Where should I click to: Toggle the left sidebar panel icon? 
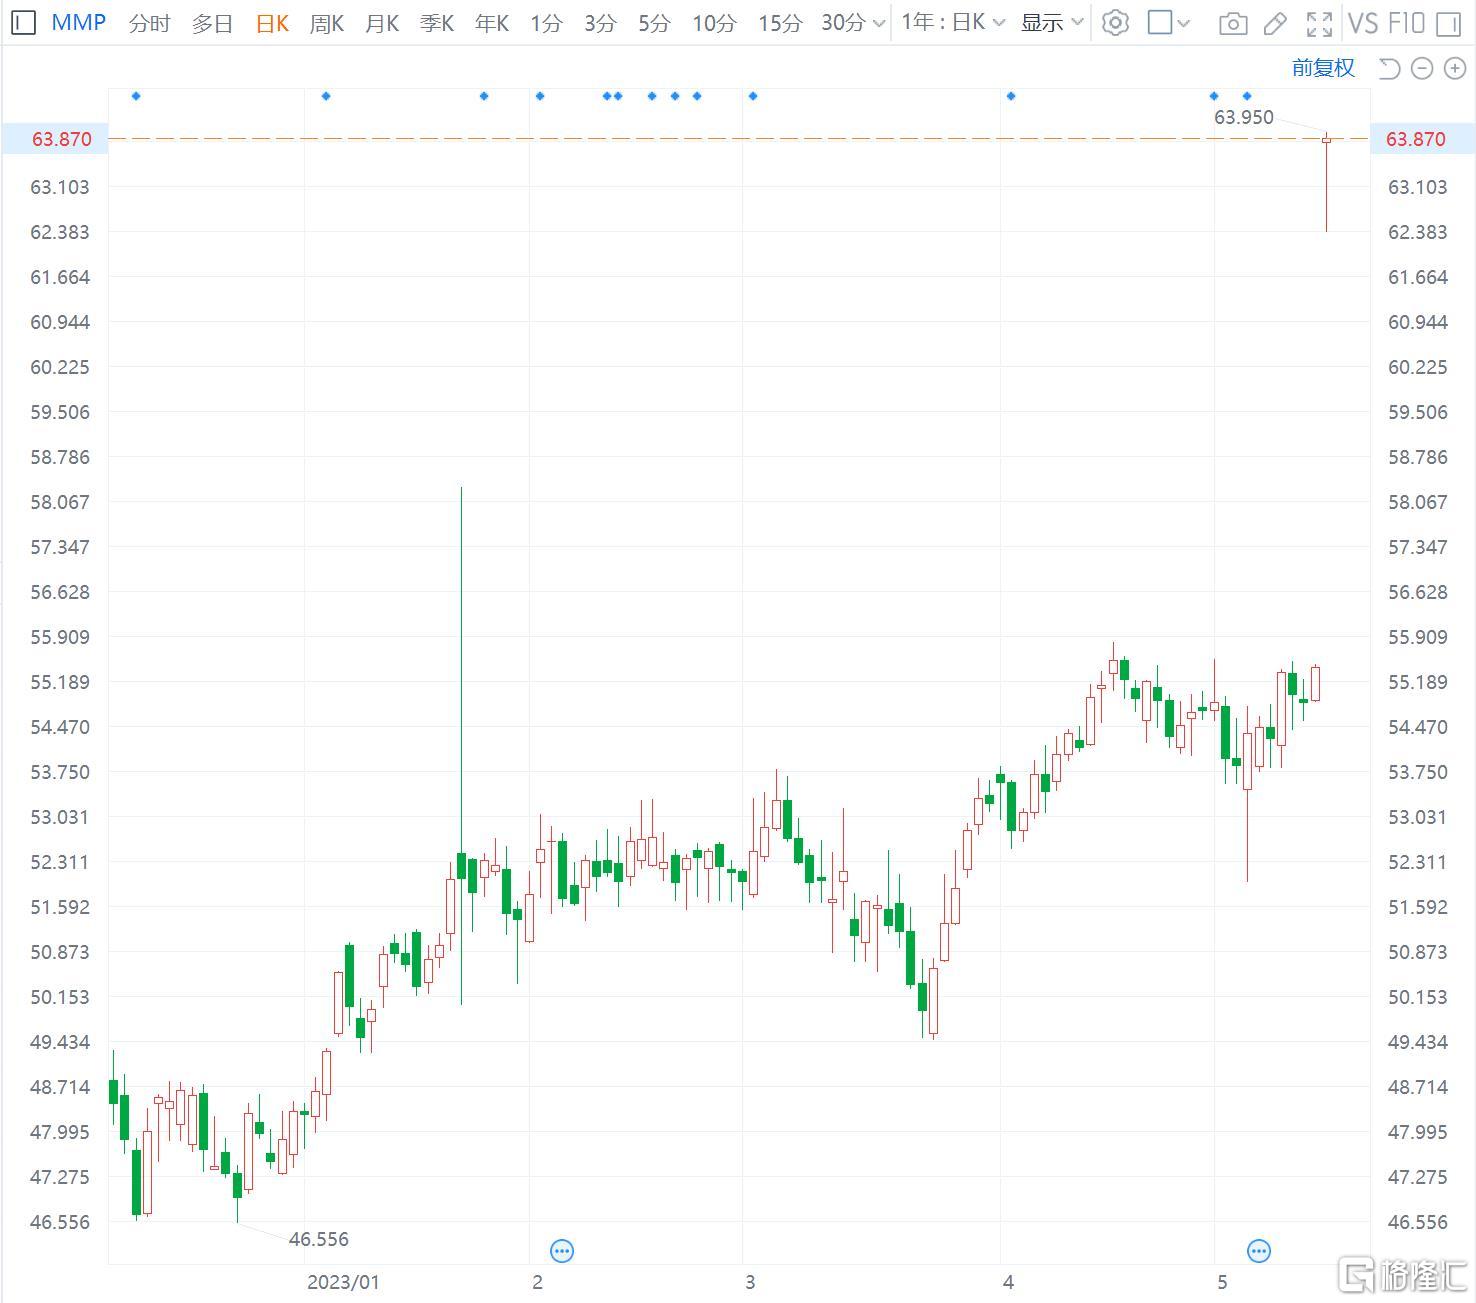point(25,22)
